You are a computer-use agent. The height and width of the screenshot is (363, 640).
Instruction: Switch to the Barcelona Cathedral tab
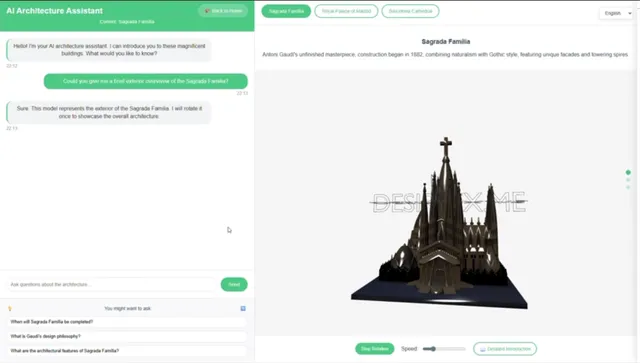(x=410, y=11)
